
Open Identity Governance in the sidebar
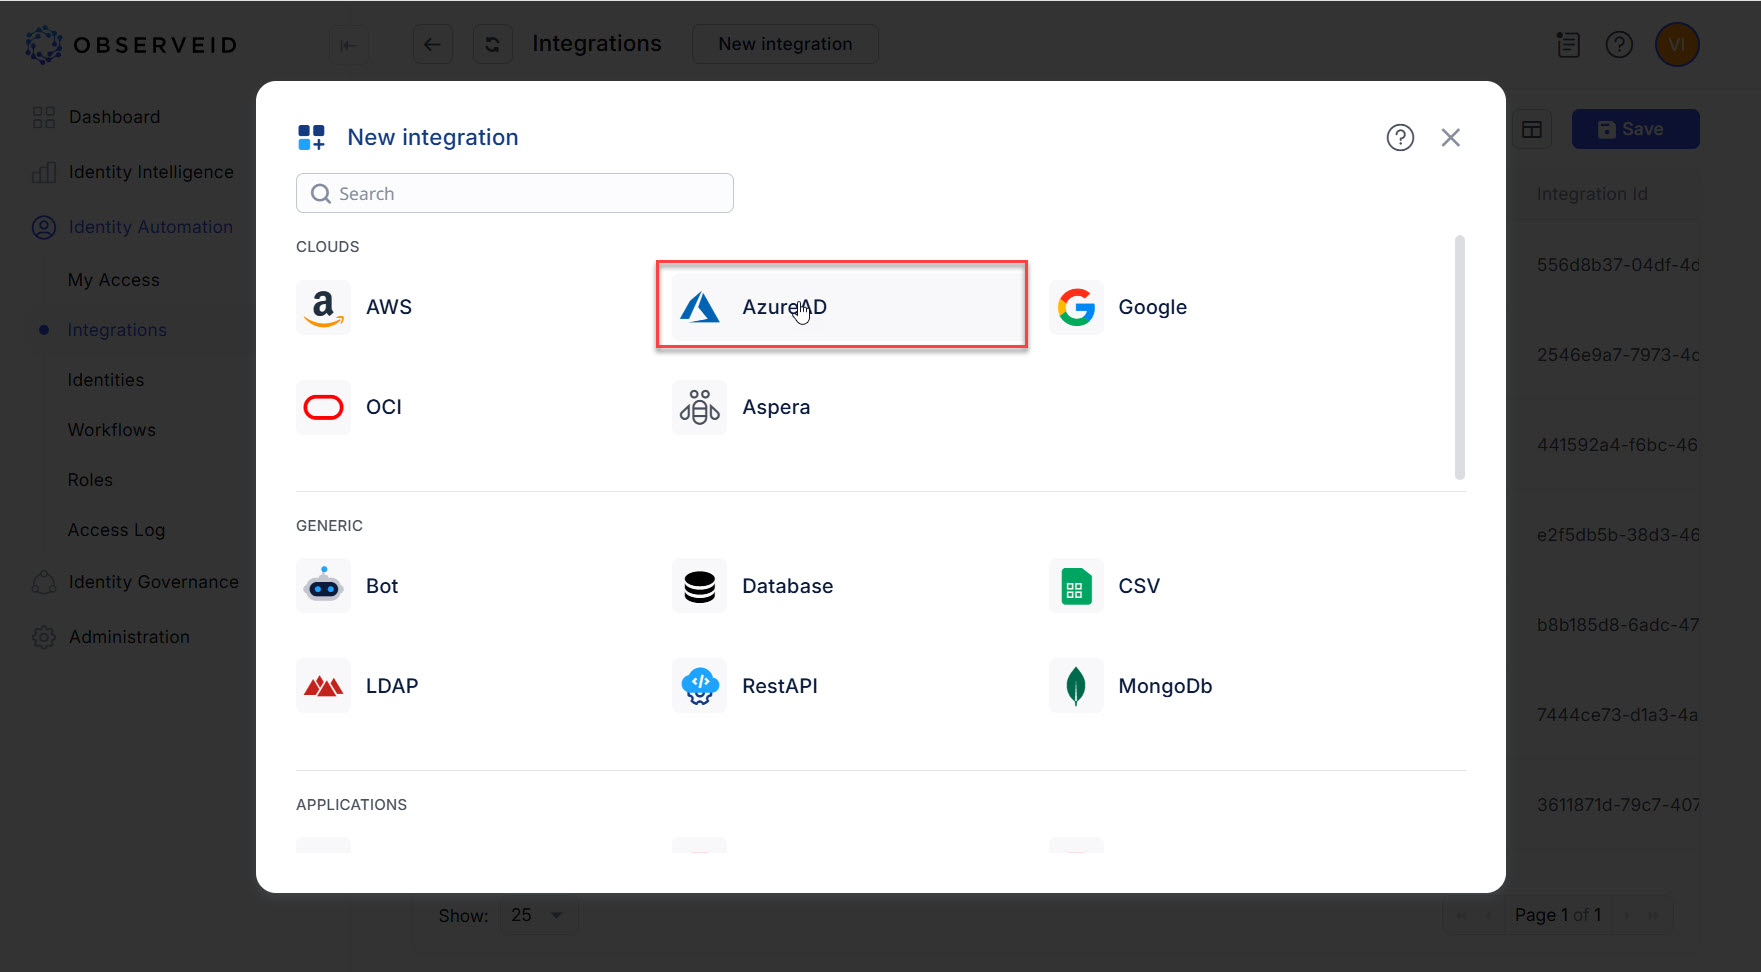[x=153, y=582]
